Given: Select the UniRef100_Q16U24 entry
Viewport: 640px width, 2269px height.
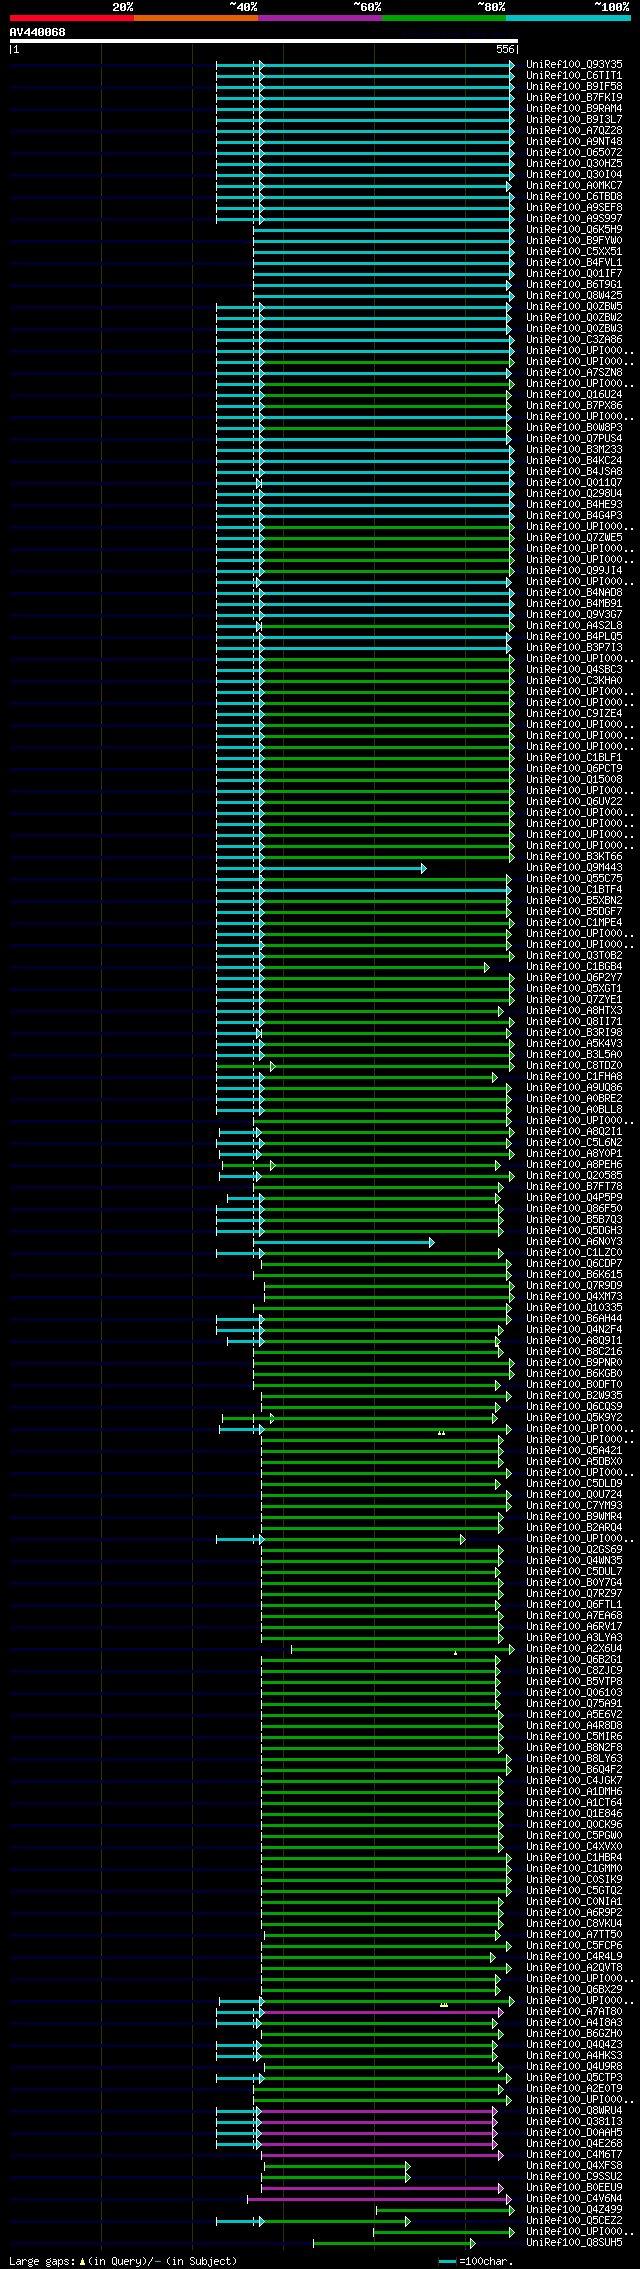Looking at the screenshot, I should click(574, 394).
